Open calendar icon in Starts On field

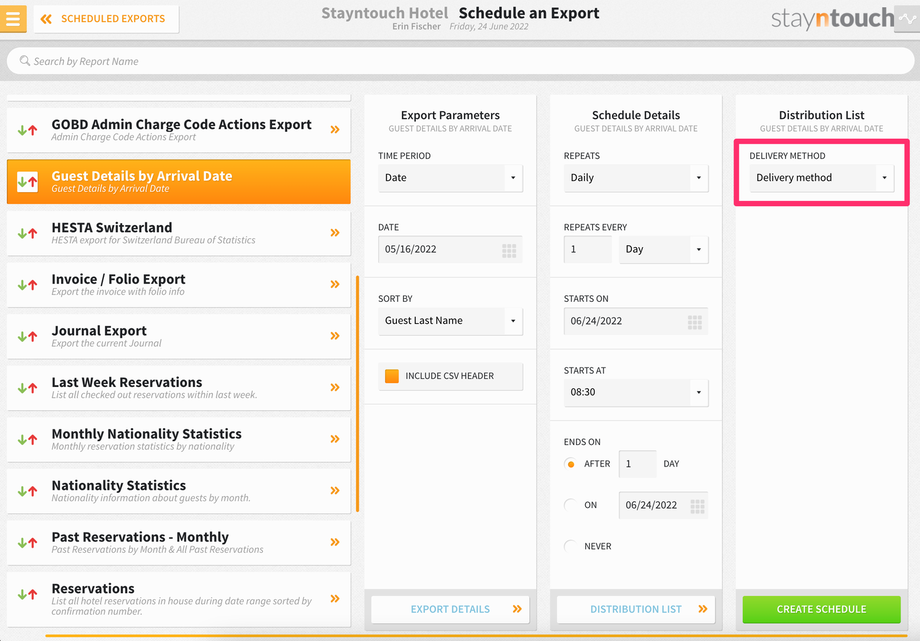click(x=695, y=322)
